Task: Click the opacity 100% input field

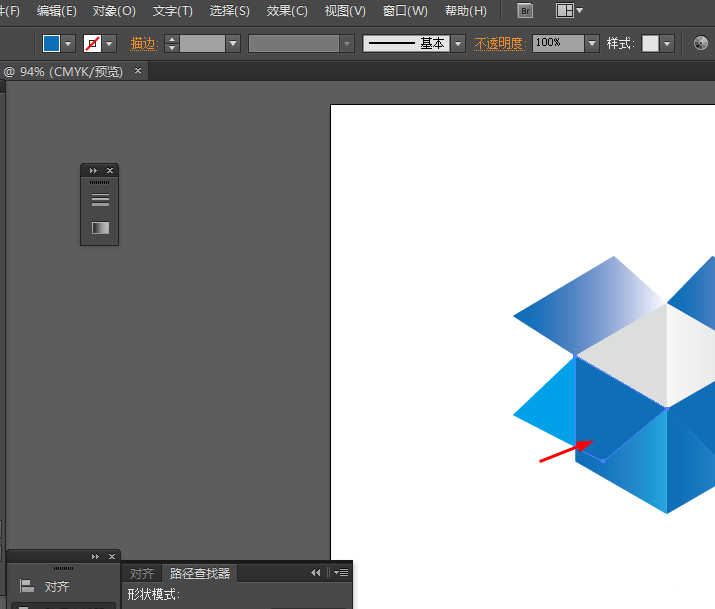Action: pyautogui.click(x=557, y=44)
